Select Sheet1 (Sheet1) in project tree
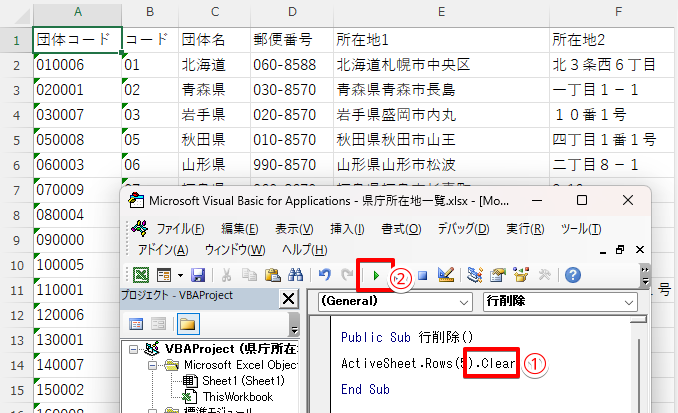 tap(243, 381)
